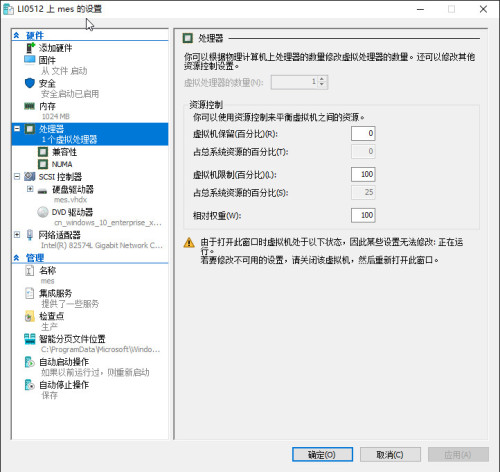Select 检查点 under 管理

click(x=51, y=316)
